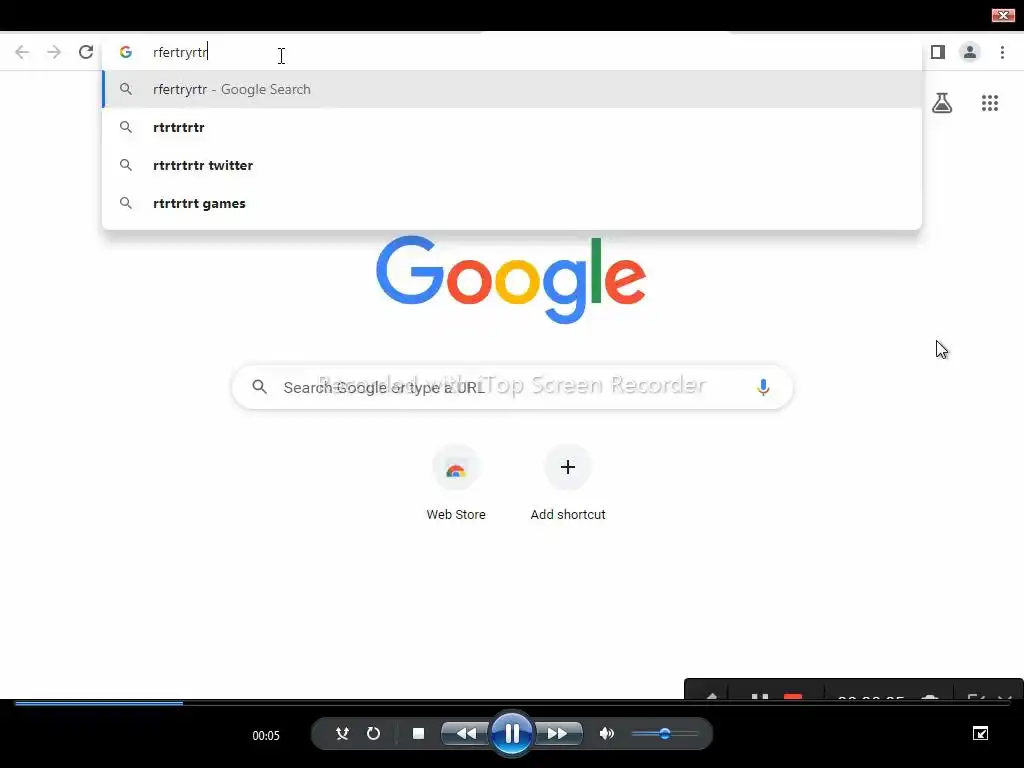The image size is (1024, 768).
Task: Open the Google apps grid
Action: 990,103
